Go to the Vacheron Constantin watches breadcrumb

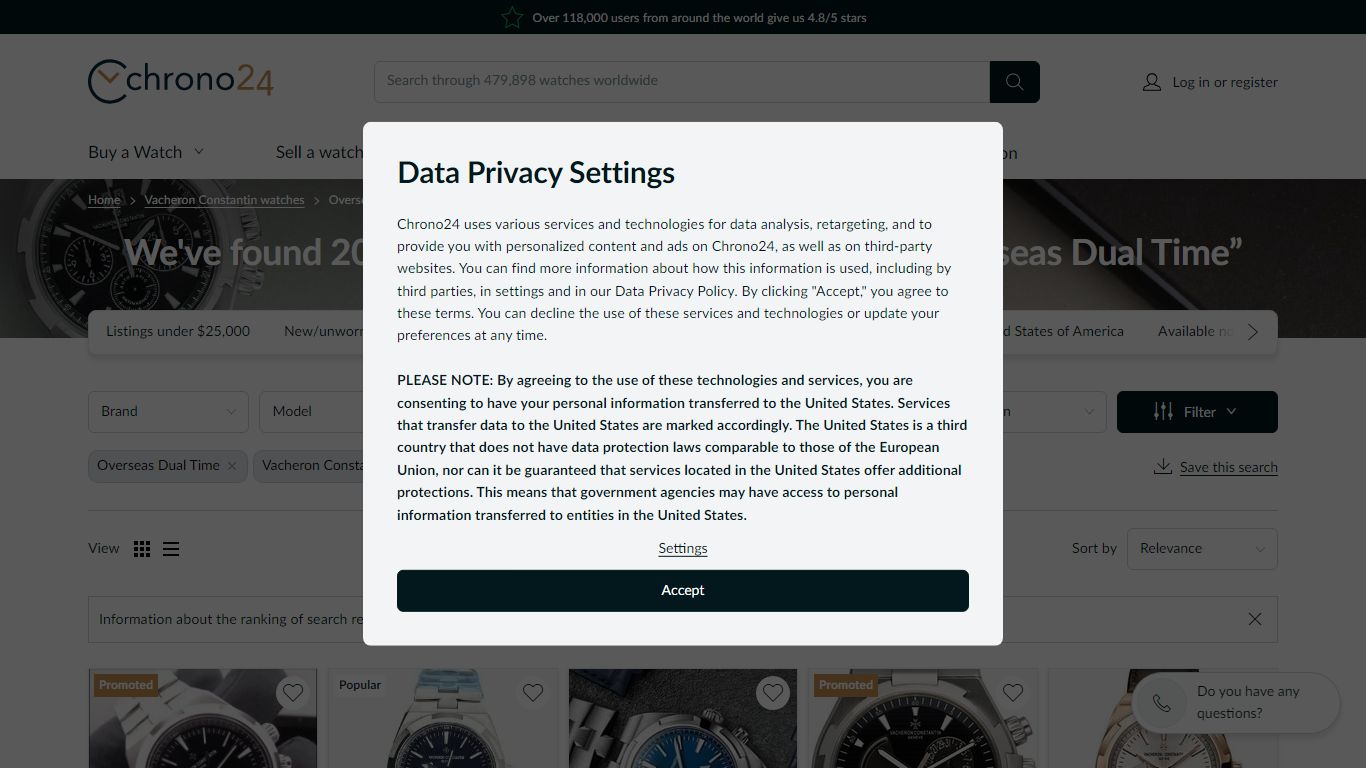click(x=224, y=200)
